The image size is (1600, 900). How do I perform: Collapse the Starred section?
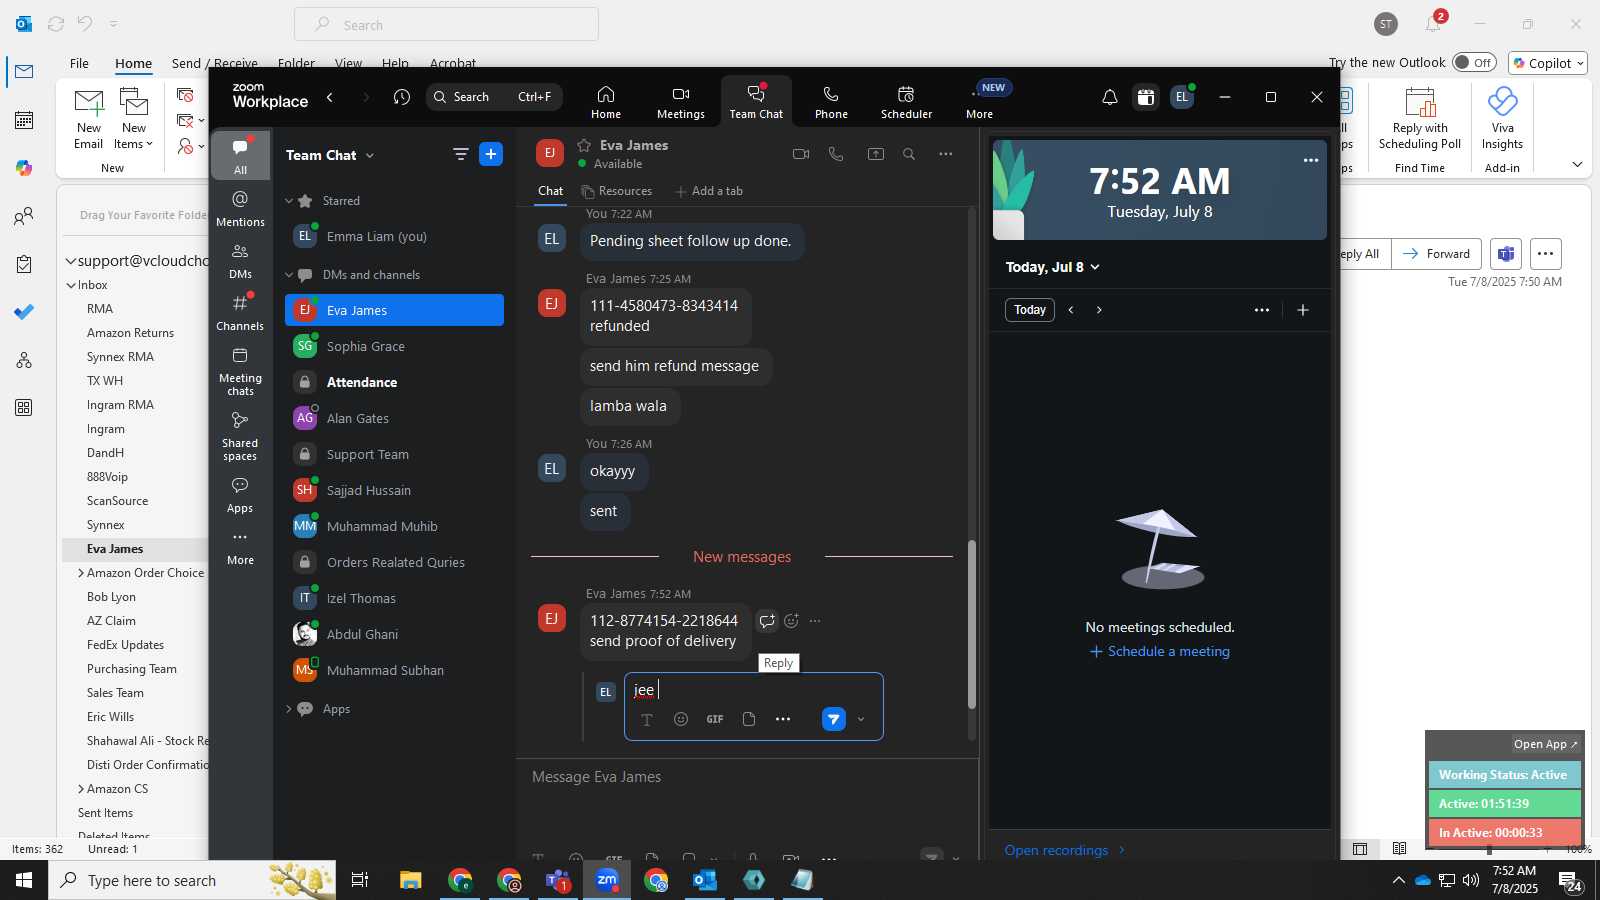289,201
